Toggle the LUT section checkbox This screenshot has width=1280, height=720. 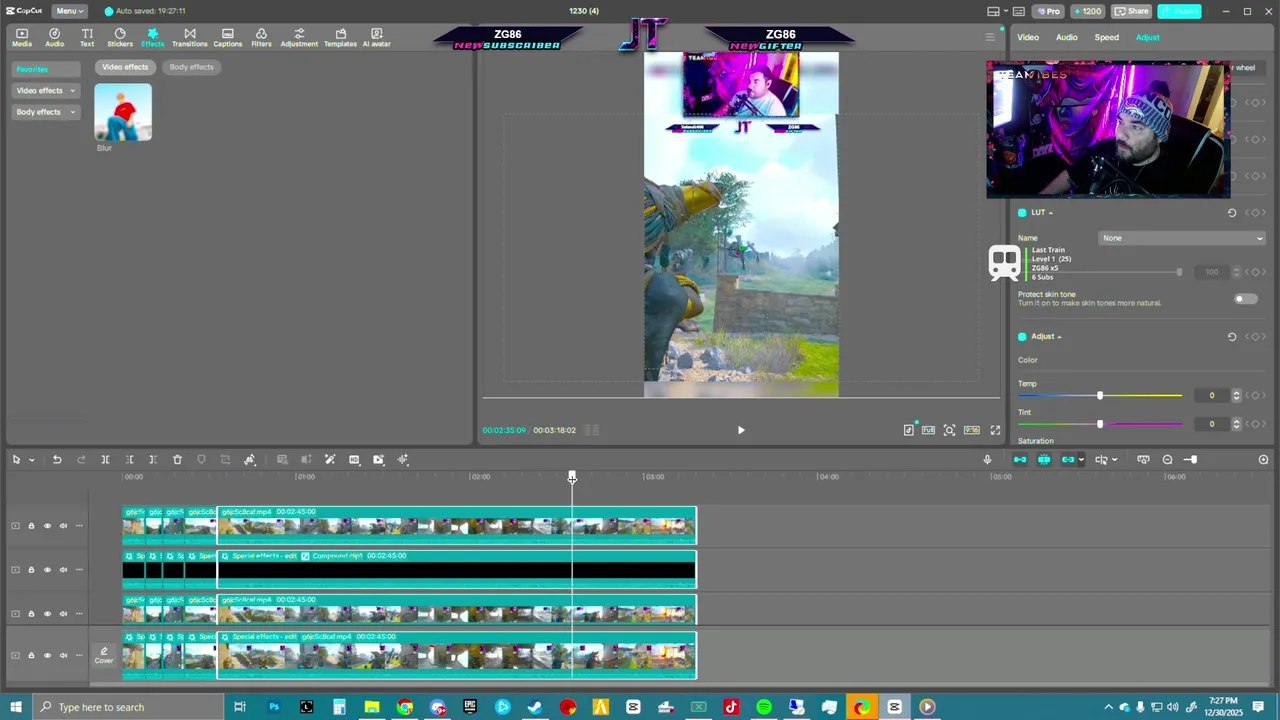(x=1022, y=213)
